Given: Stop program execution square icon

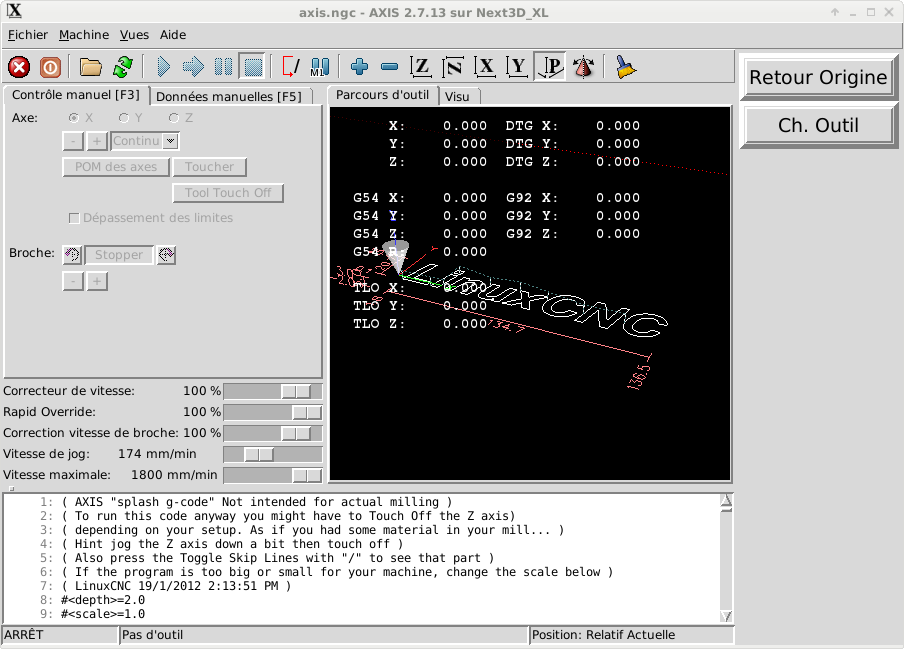Looking at the screenshot, I should [253, 67].
